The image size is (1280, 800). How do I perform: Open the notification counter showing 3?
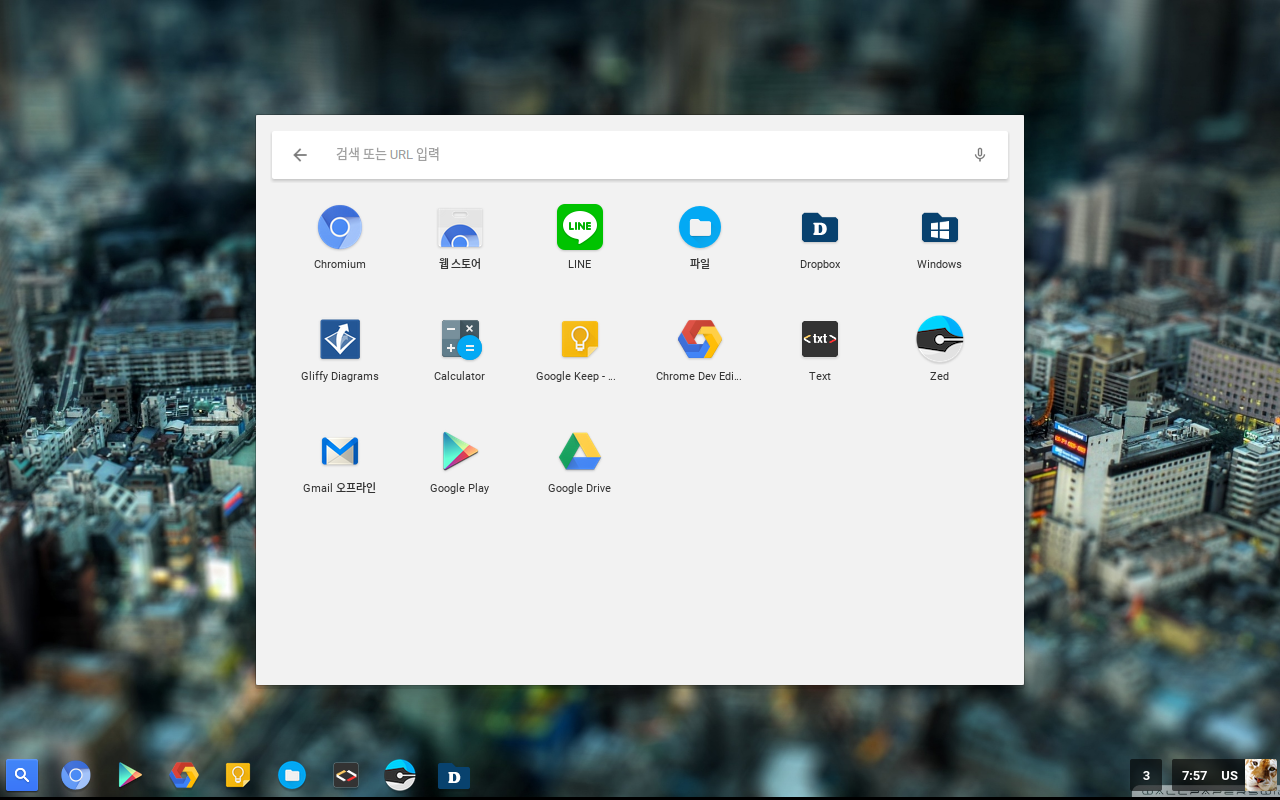1146,775
